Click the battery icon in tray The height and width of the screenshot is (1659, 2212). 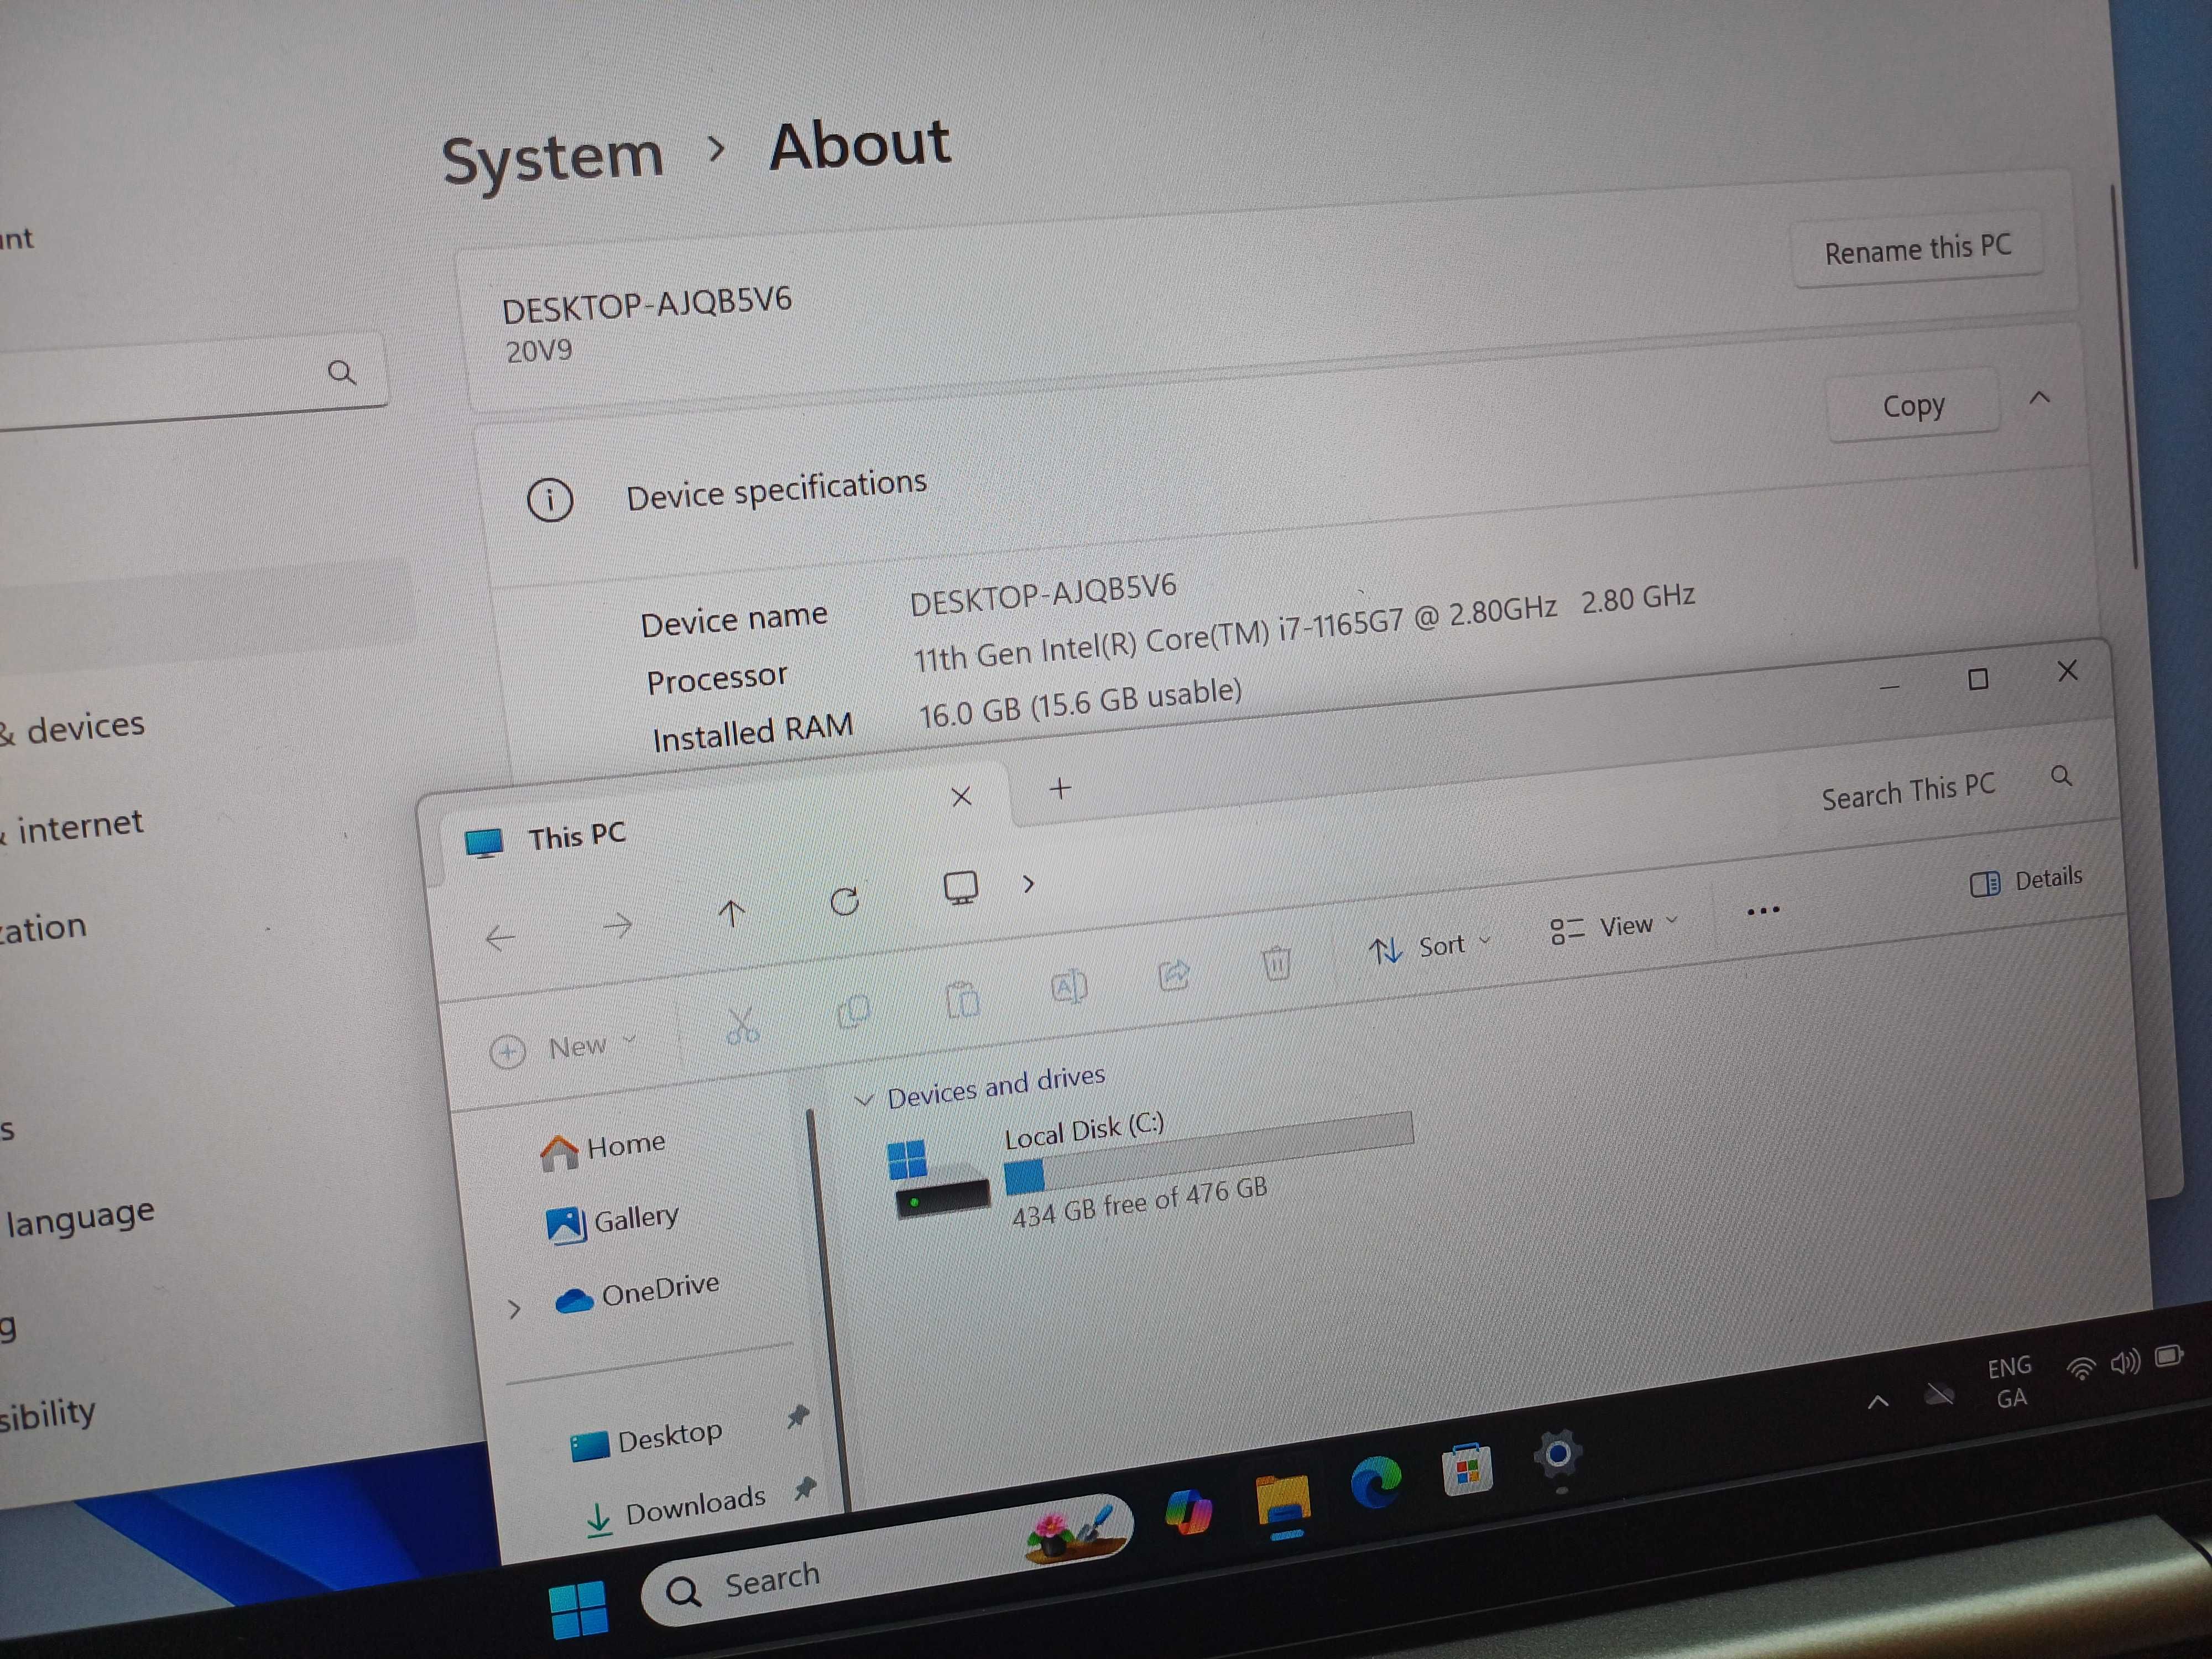(x=2168, y=1357)
